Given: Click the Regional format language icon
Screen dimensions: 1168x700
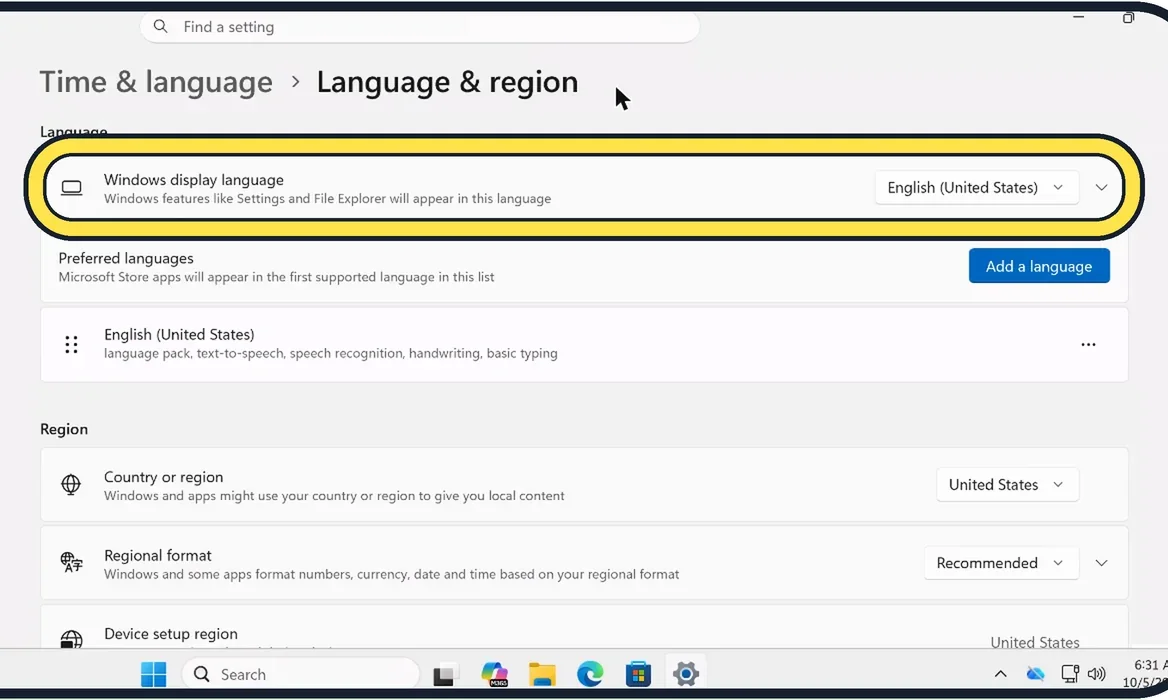Looking at the screenshot, I should pyautogui.click(x=72, y=562).
